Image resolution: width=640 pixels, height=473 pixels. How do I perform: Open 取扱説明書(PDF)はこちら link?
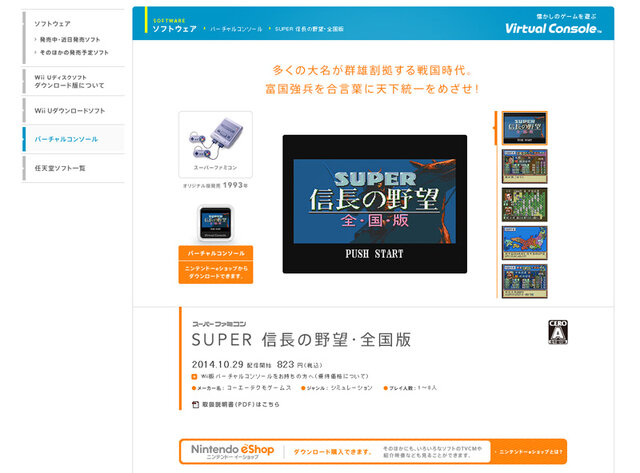pos(241,404)
